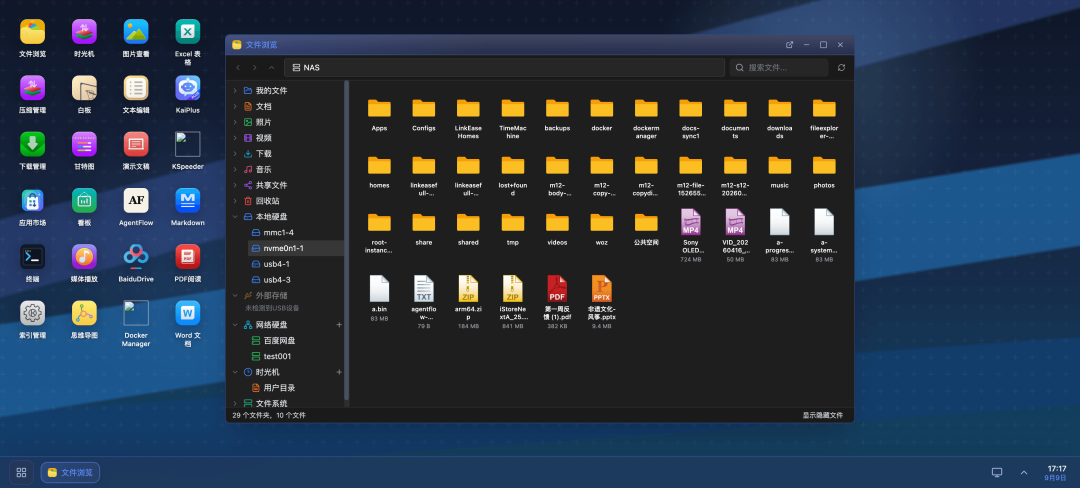Viewport: 1080px width, 488px height.
Task: Open the BaiduDrive desktop app
Action: point(136,257)
